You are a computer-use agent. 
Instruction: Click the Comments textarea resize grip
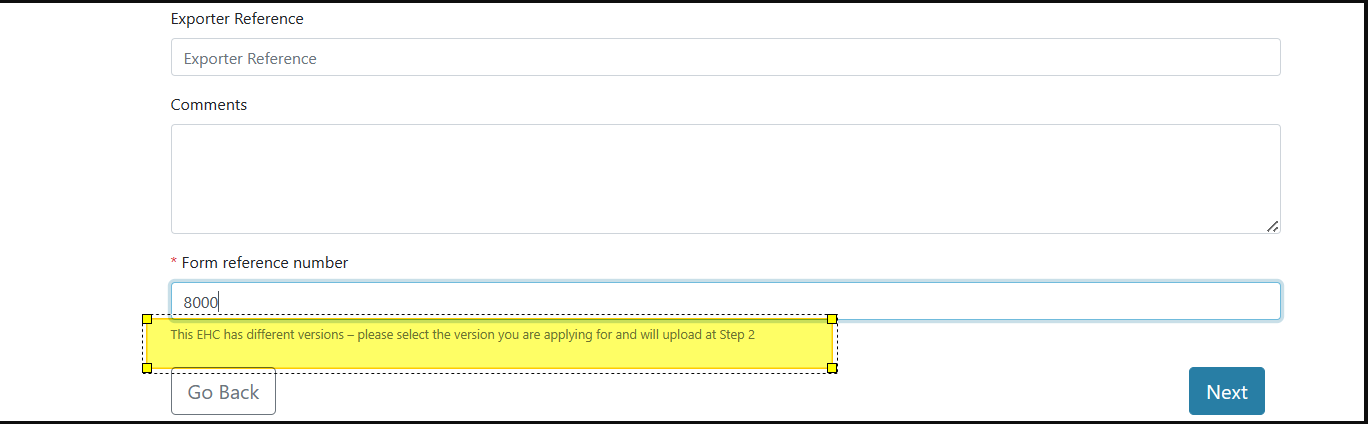point(1272,226)
